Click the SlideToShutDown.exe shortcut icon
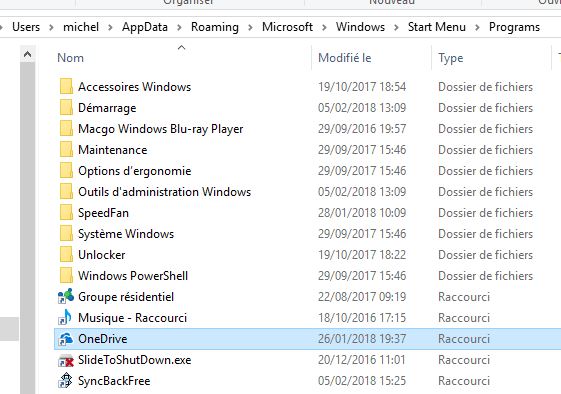The height and width of the screenshot is (394, 561). 65,360
